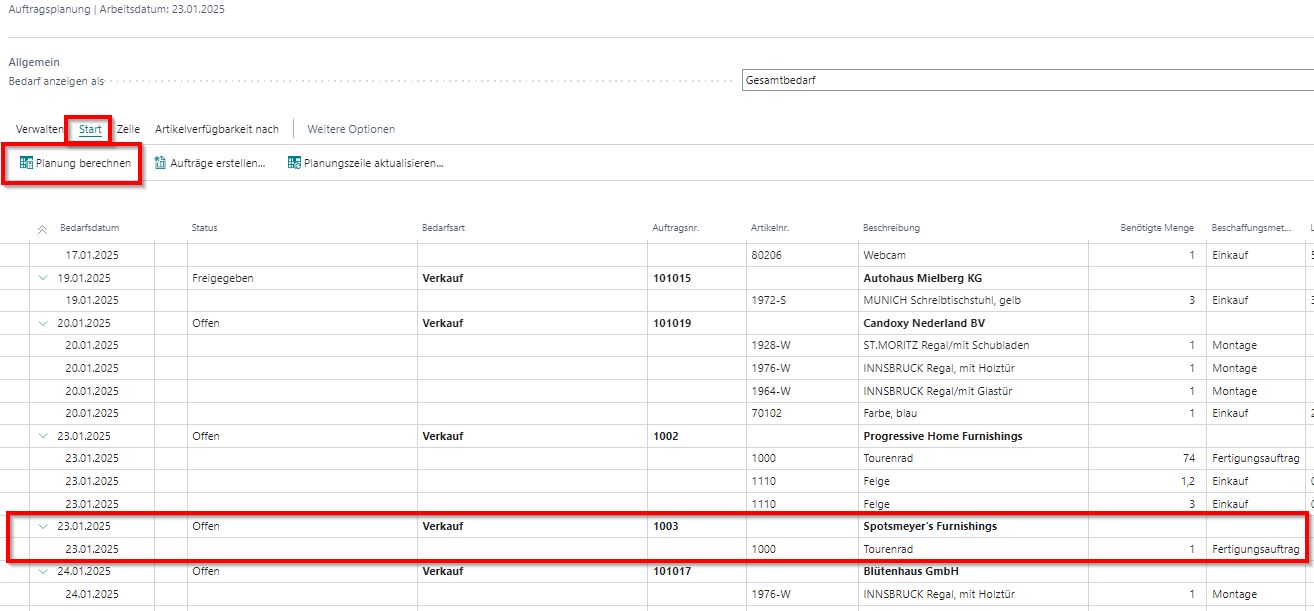Click quantity 1,2 for Felge

coord(1188,481)
